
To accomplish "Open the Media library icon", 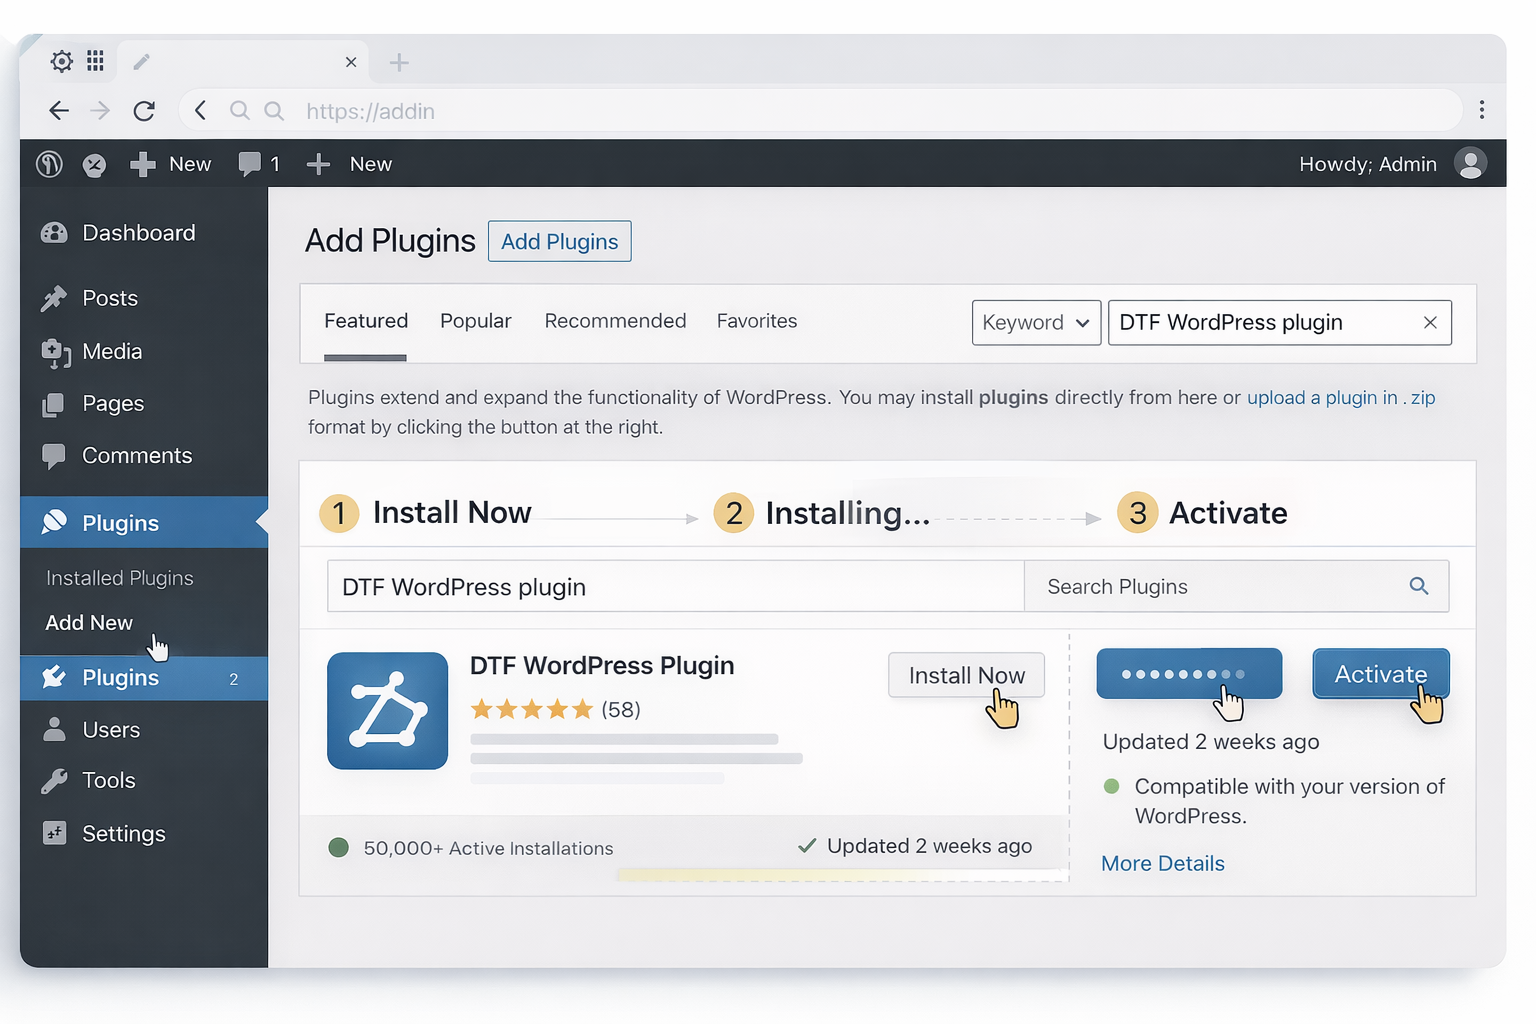I will click(54, 351).
